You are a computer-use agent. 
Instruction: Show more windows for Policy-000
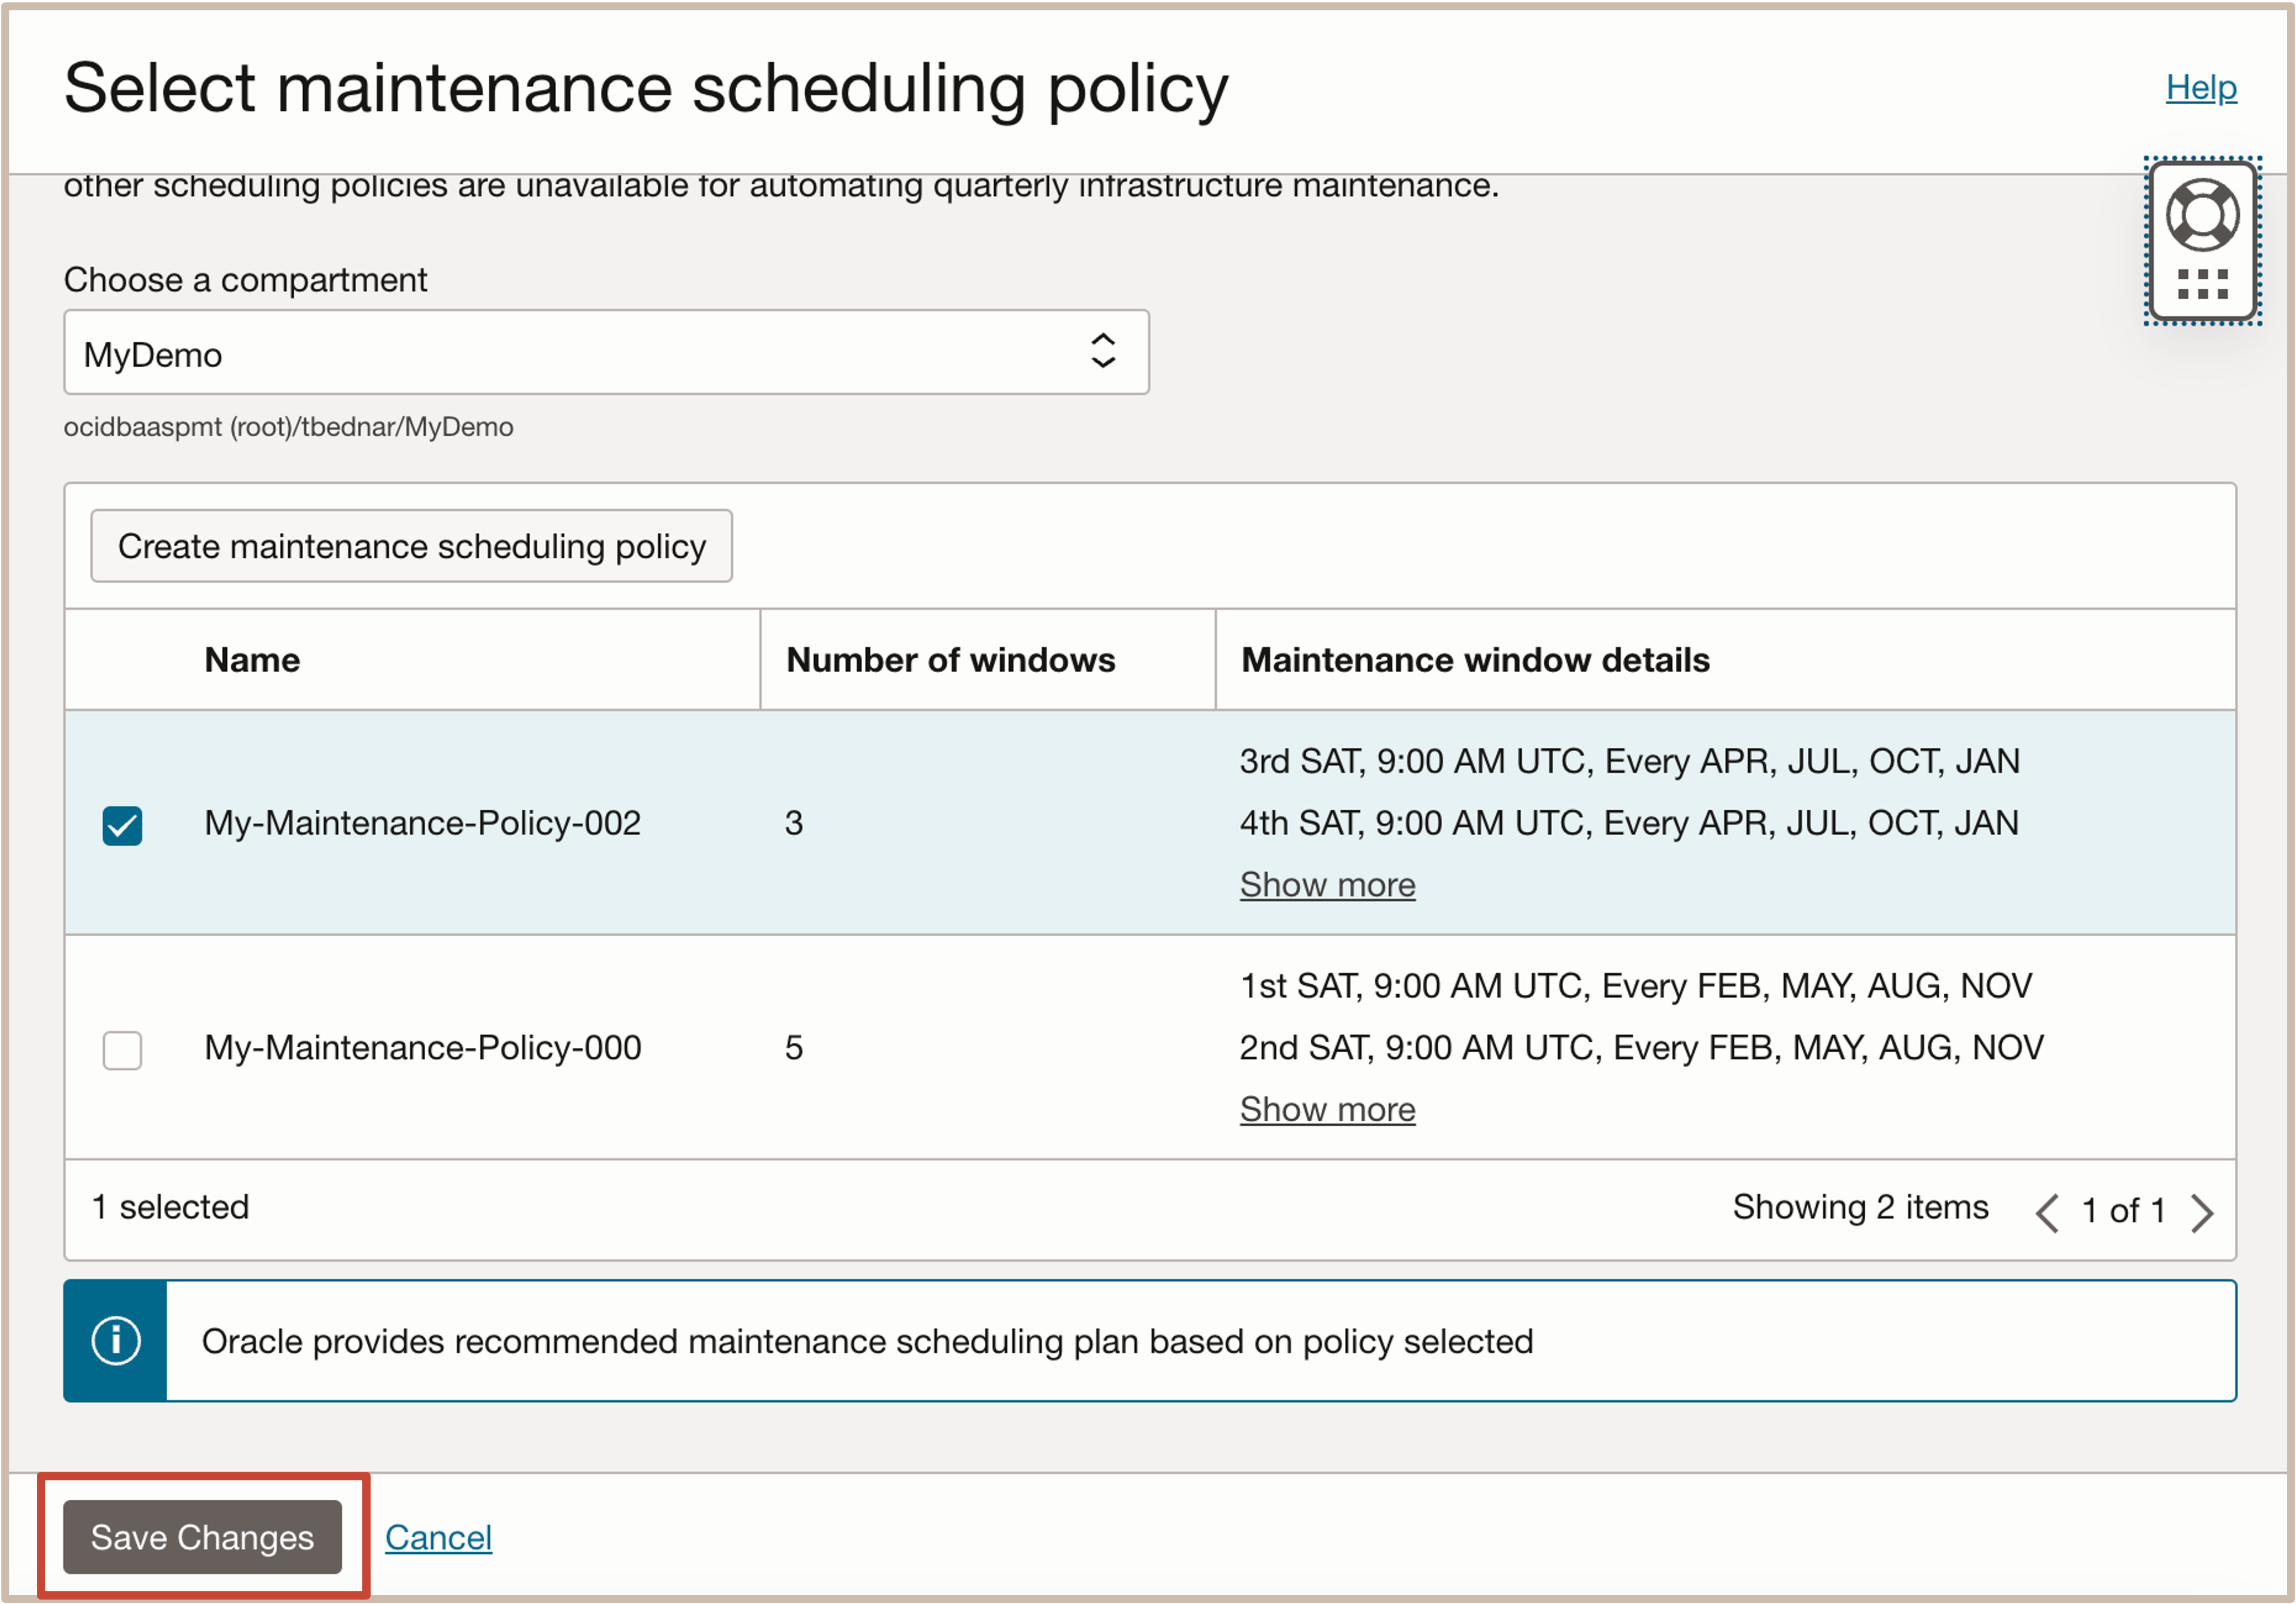1327,1109
